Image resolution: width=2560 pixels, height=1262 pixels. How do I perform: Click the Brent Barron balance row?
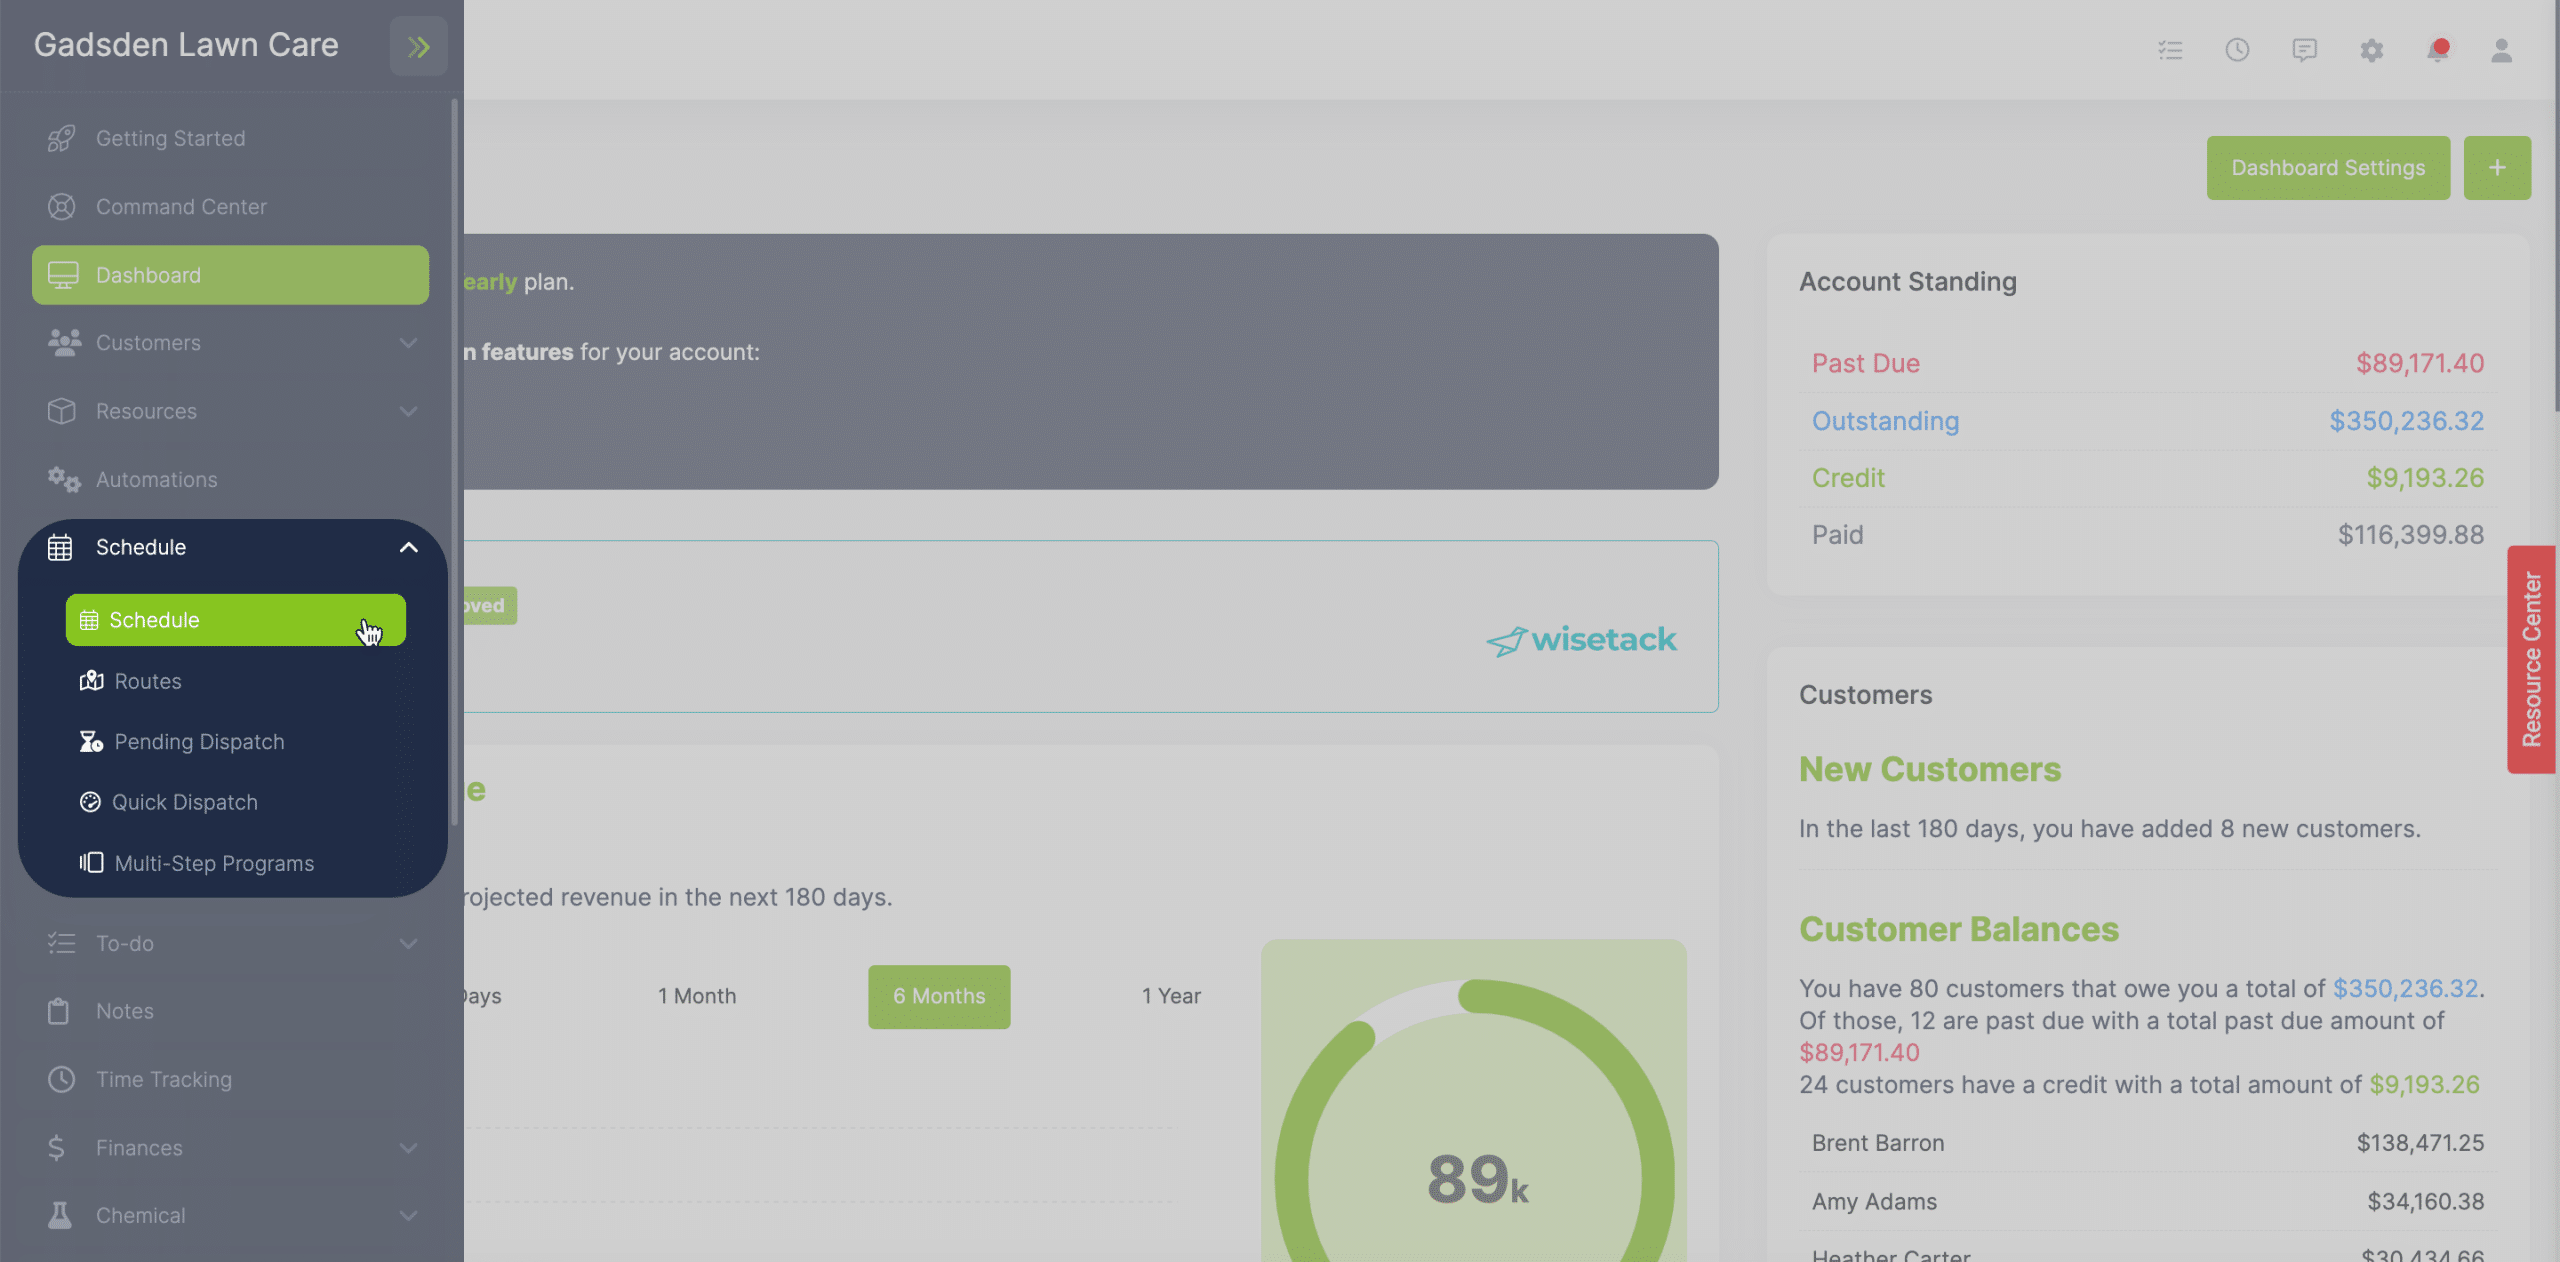(x=2147, y=1143)
